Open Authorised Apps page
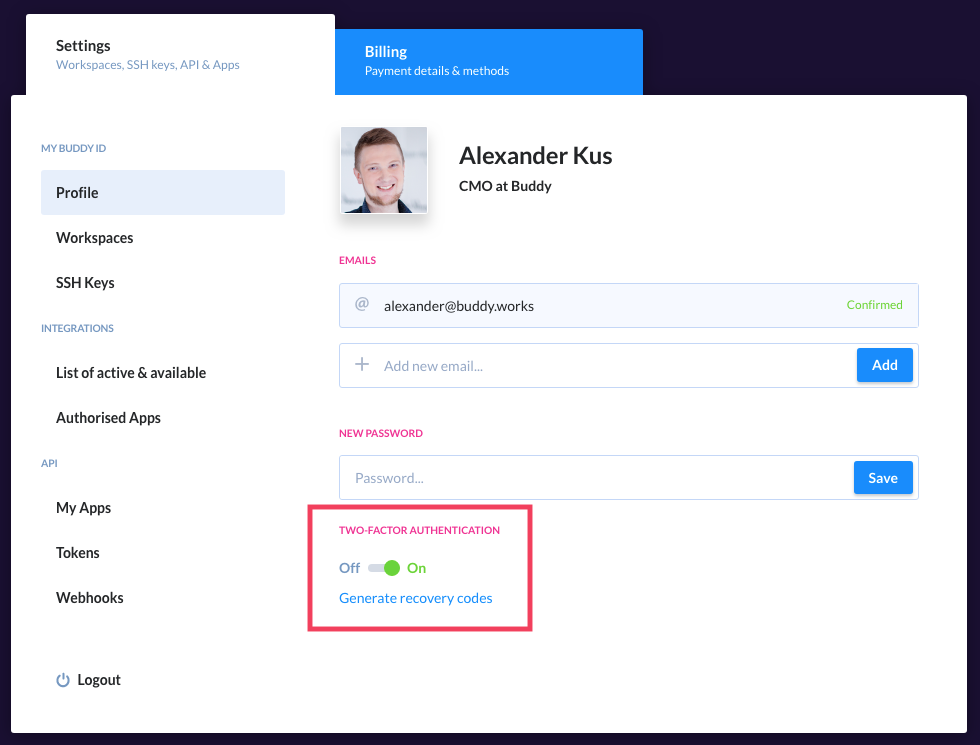 (x=108, y=418)
